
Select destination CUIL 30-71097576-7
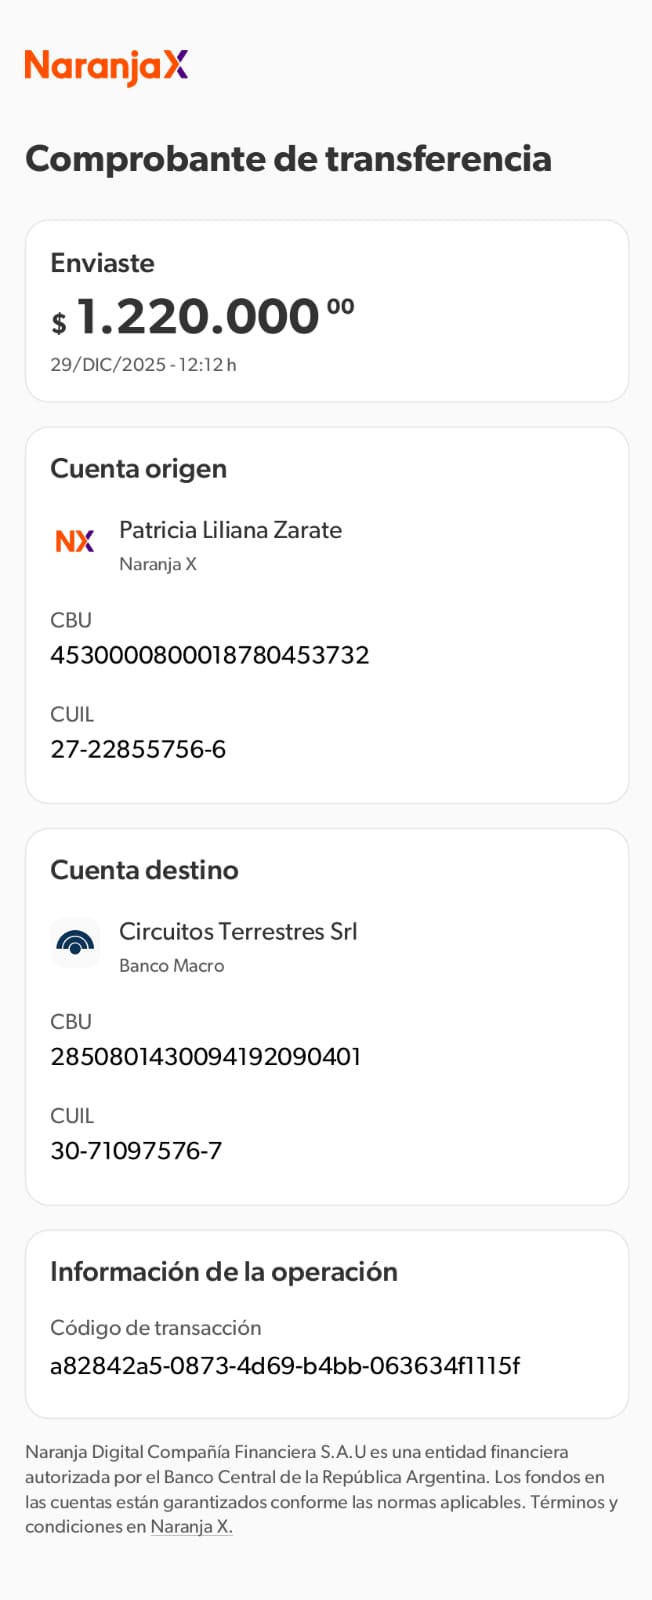coord(136,1151)
